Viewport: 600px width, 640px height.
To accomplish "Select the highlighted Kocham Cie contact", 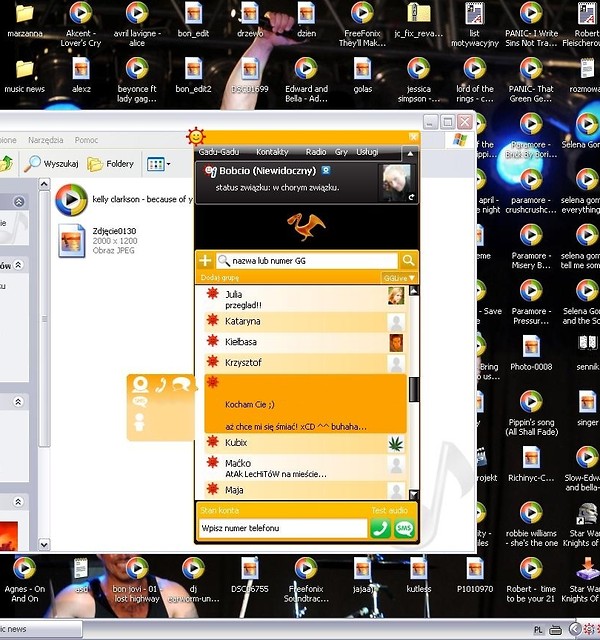I will (305, 404).
